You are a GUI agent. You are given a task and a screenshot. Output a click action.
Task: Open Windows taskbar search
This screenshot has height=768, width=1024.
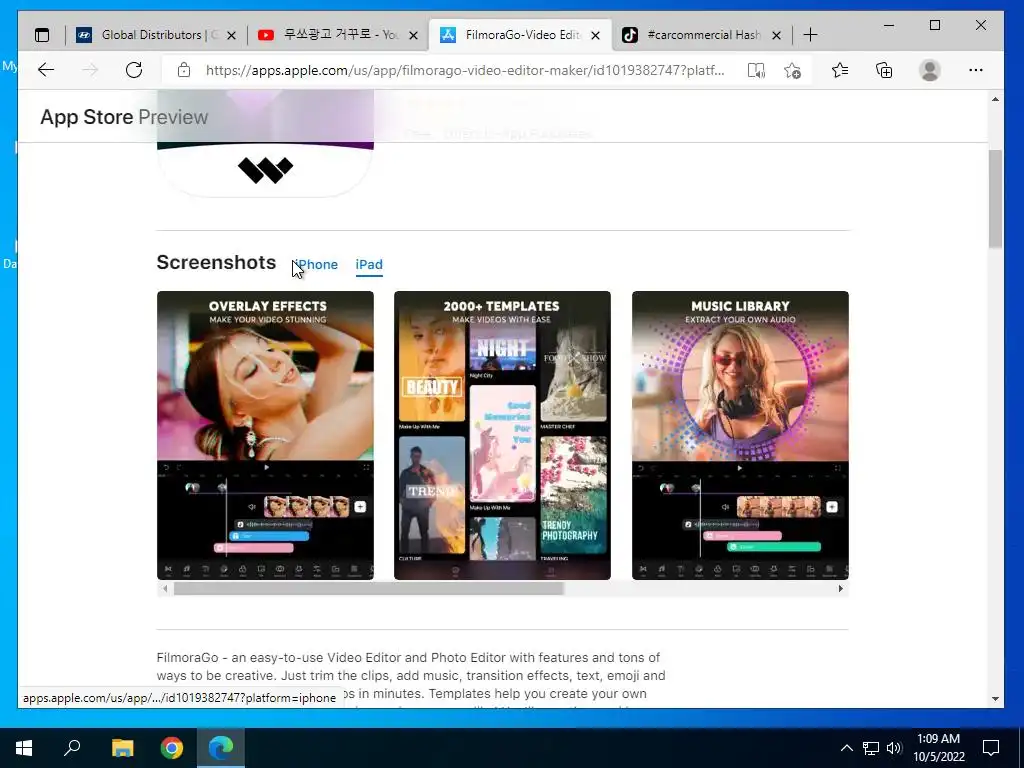[72, 748]
